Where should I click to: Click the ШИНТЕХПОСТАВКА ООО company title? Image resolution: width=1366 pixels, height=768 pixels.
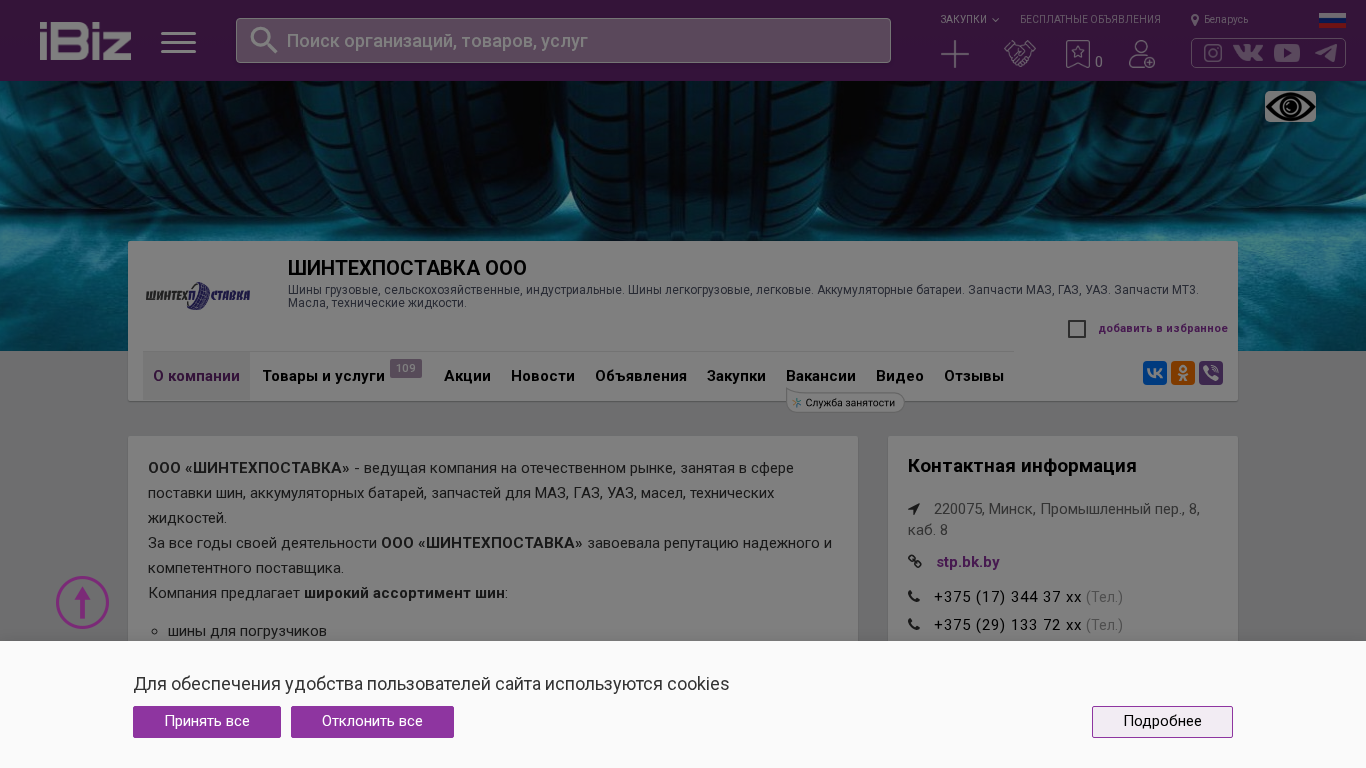point(407,268)
